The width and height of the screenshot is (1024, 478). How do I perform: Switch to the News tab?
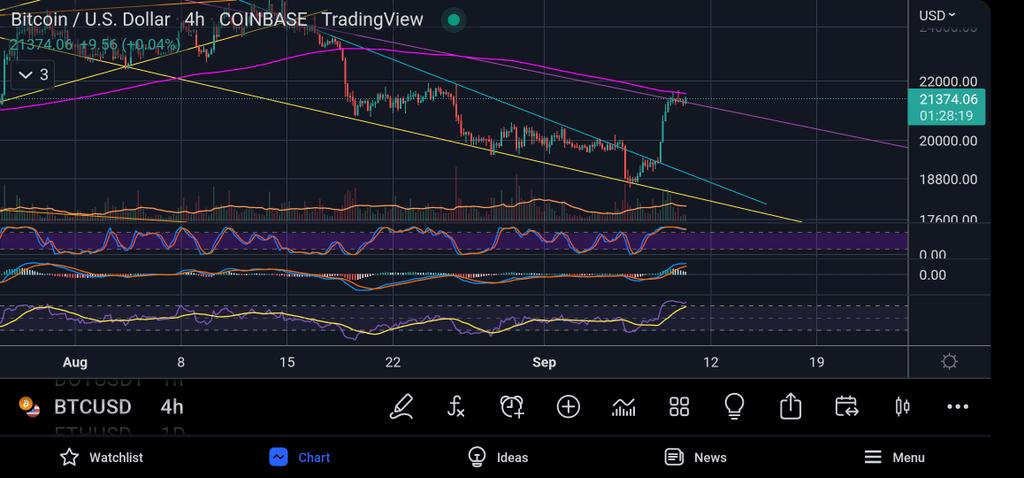pyautogui.click(x=696, y=457)
